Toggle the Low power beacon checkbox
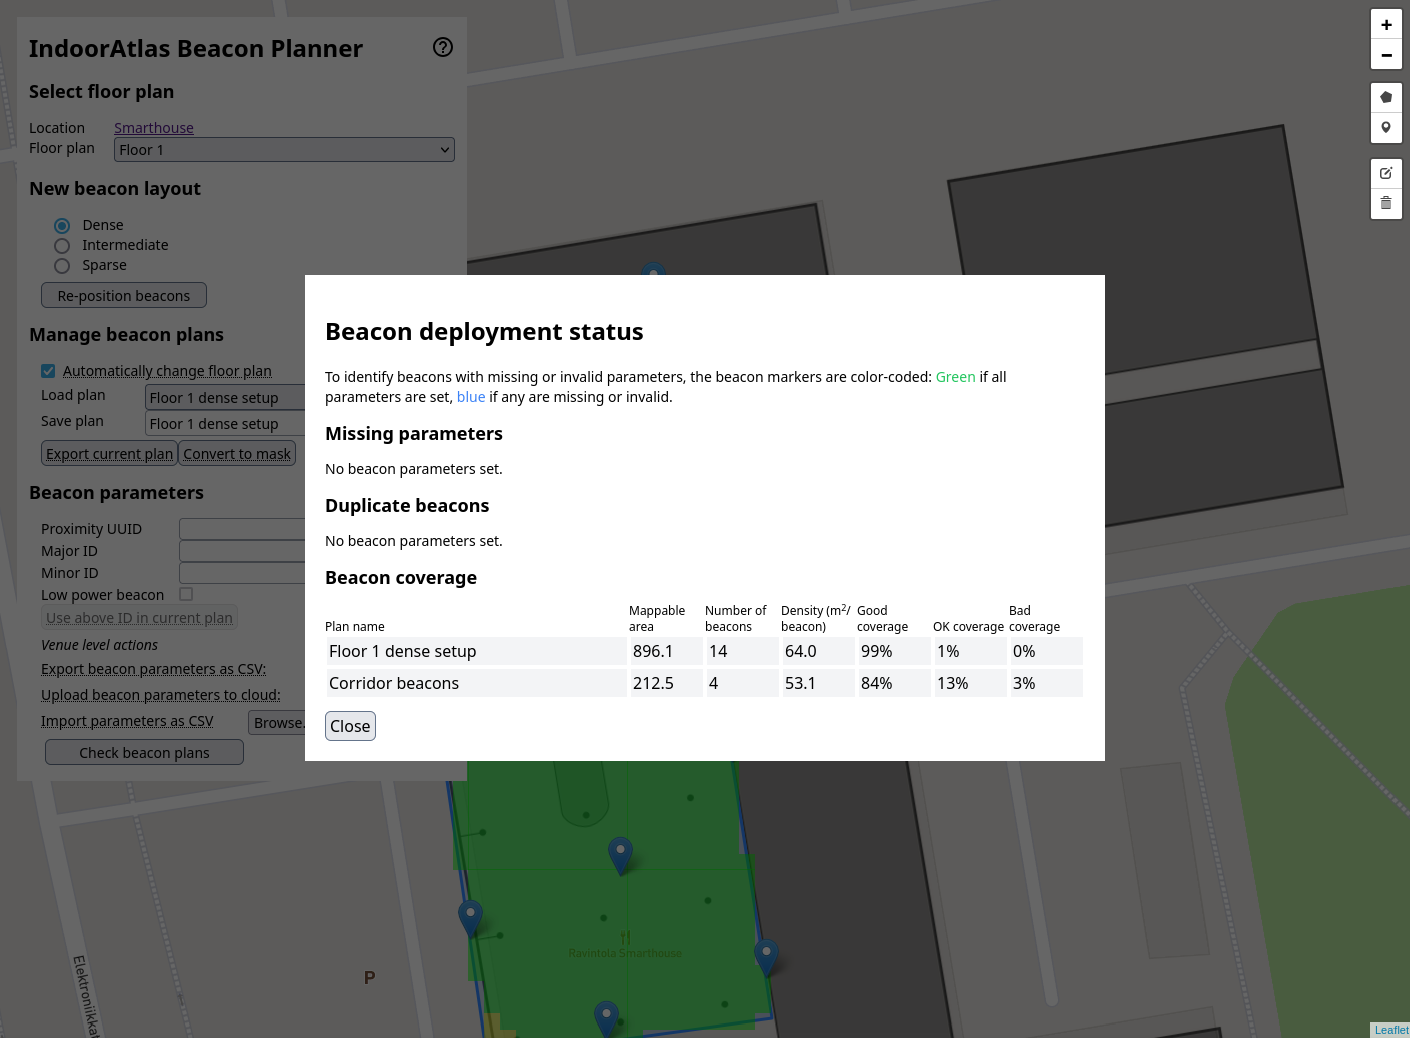The height and width of the screenshot is (1038, 1410). [x=186, y=594]
